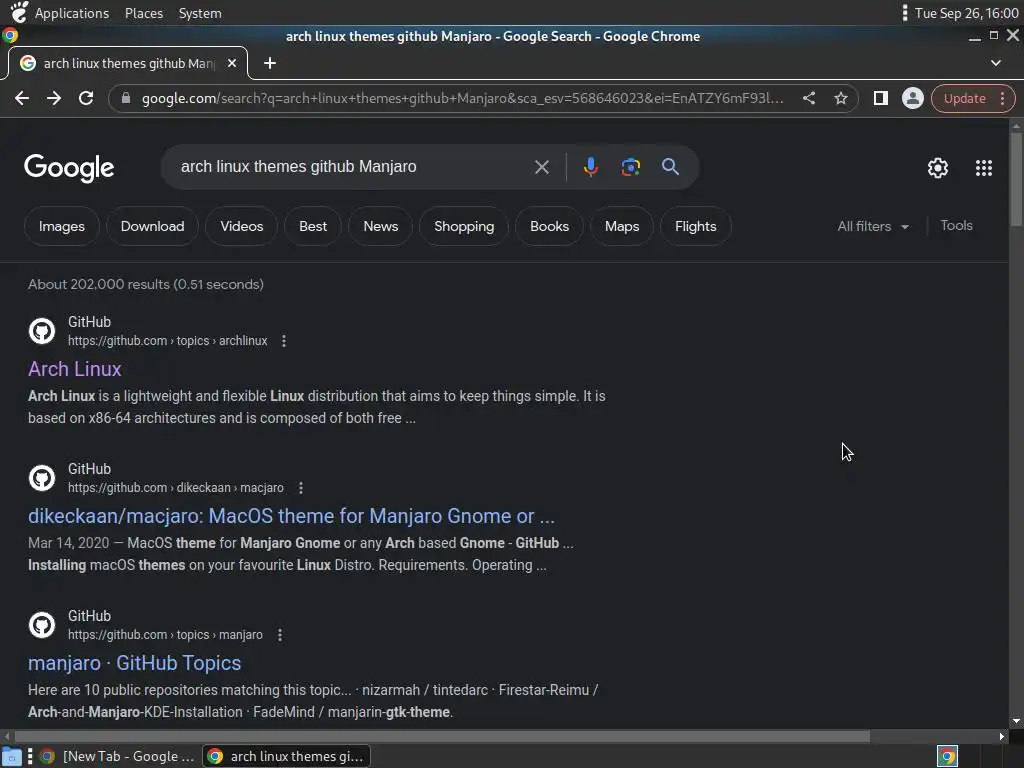Click Chrome icon in bottom-right tray
The height and width of the screenshot is (768, 1024).
pos(947,756)
